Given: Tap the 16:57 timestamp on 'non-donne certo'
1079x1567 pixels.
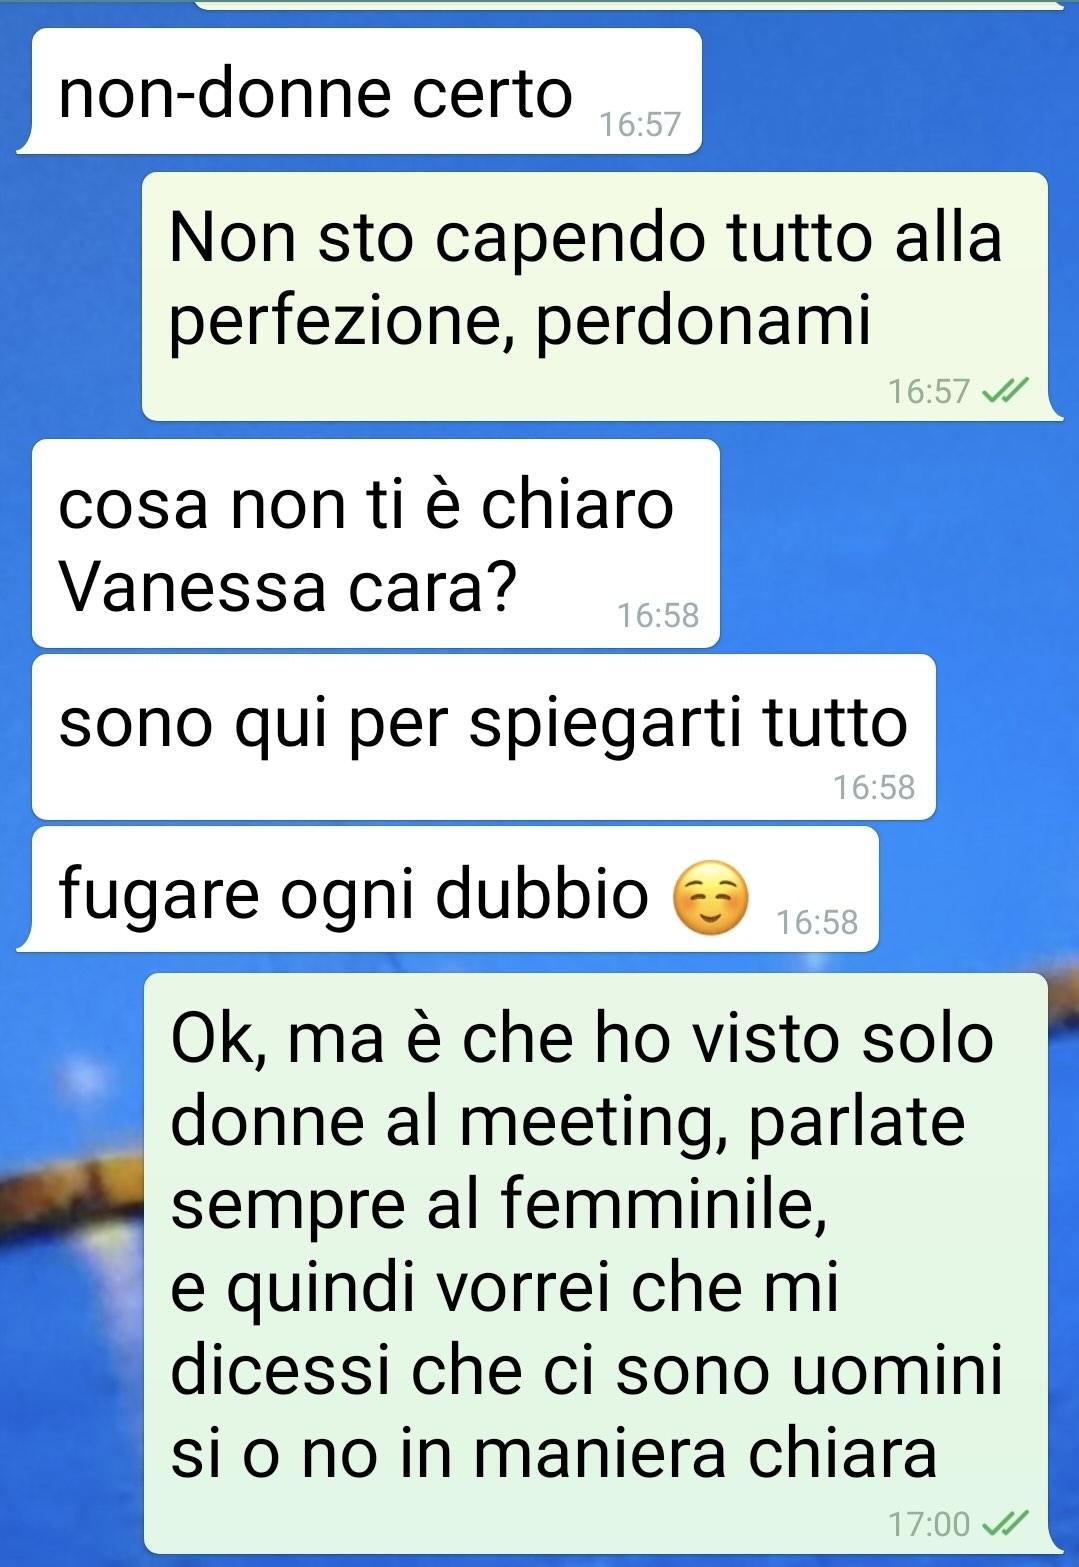Looking at the screenshot, I should (640, 124).
